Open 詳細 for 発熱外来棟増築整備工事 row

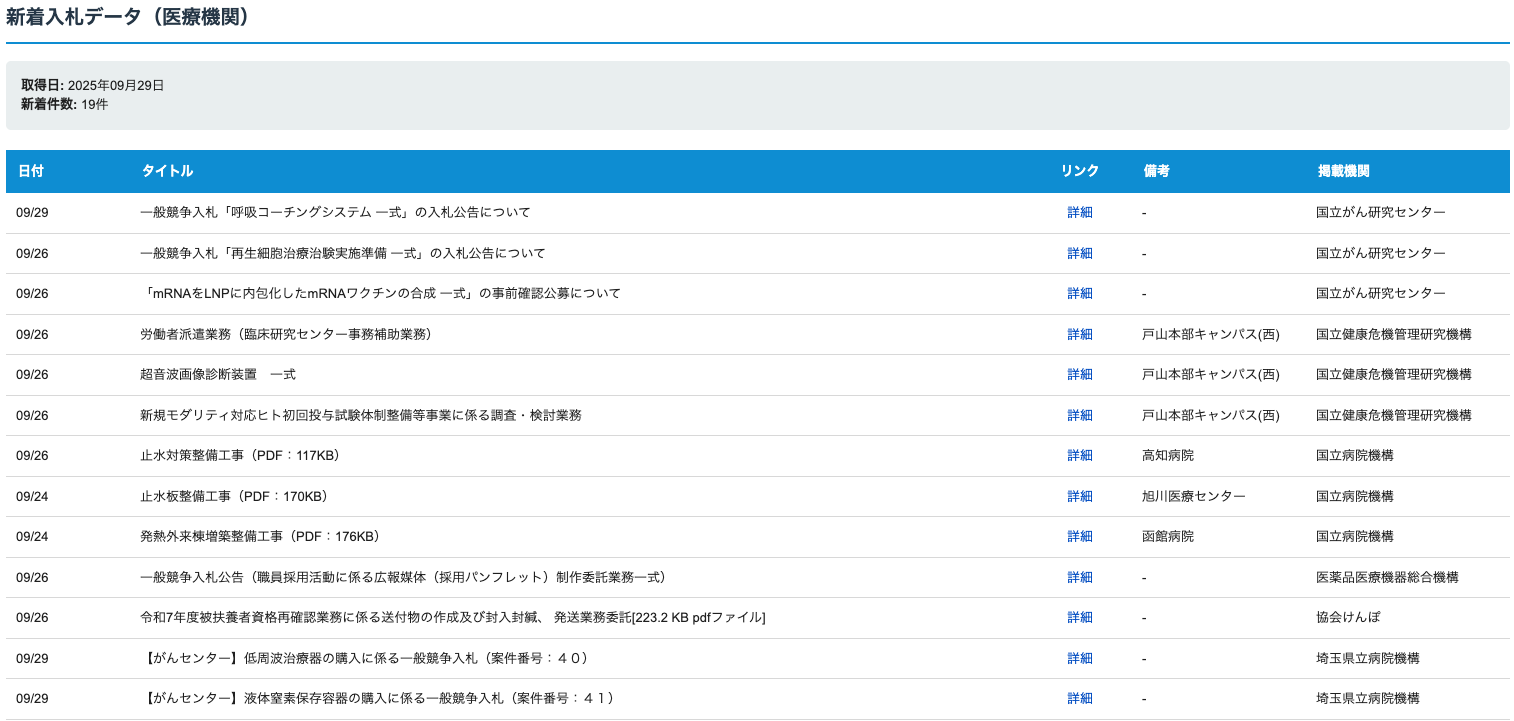[x=1080, y=536]
